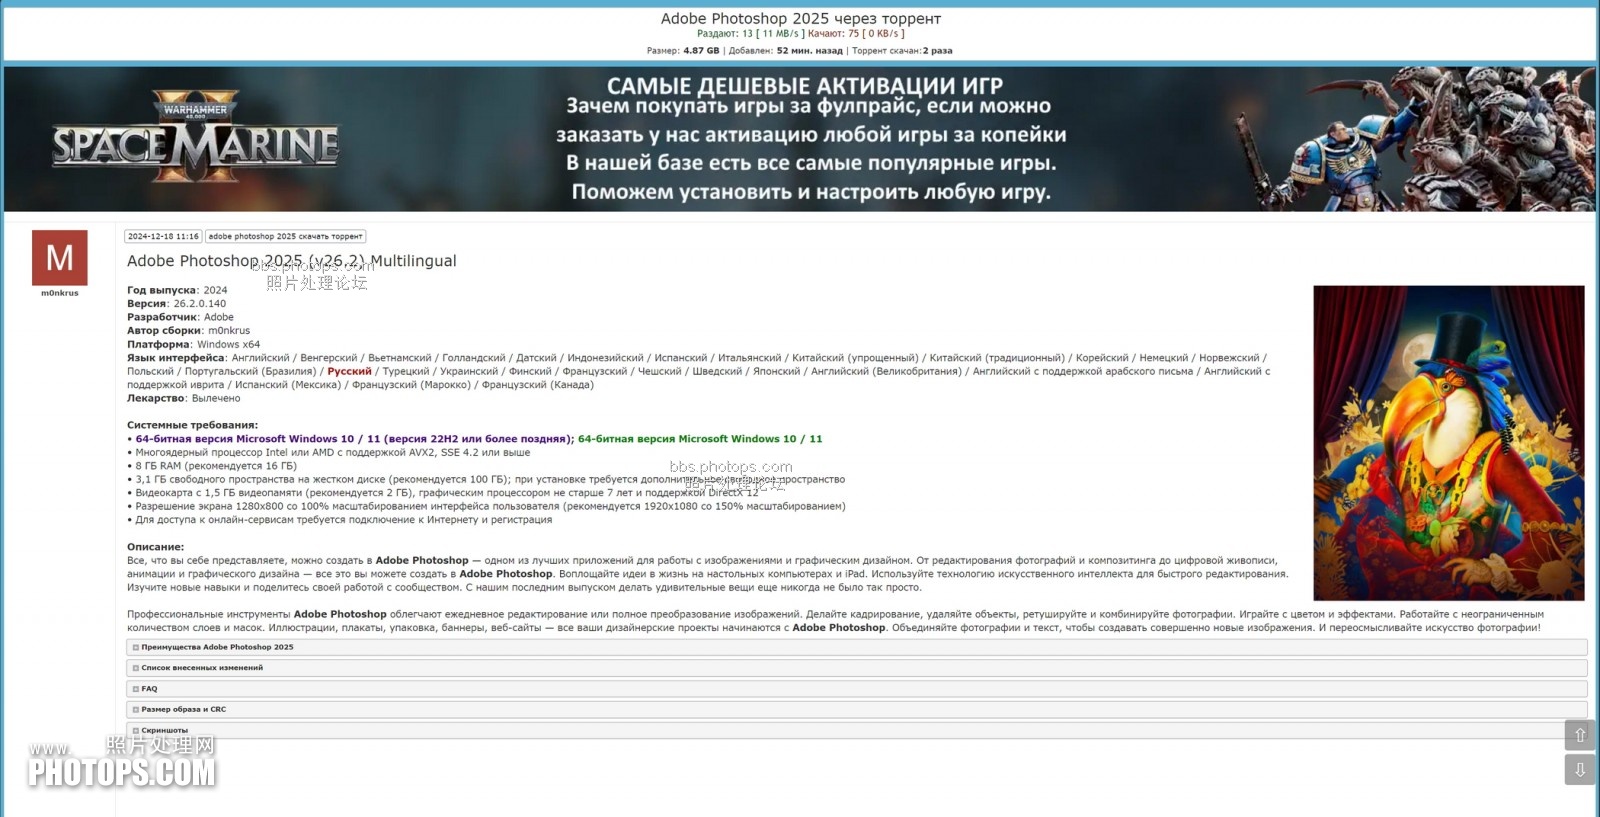Image resolution: width=1600 pixels, height=817 pixels.
Task: Click the 'Платформа: Windows x64' line
Action: [x=193, y=344]
